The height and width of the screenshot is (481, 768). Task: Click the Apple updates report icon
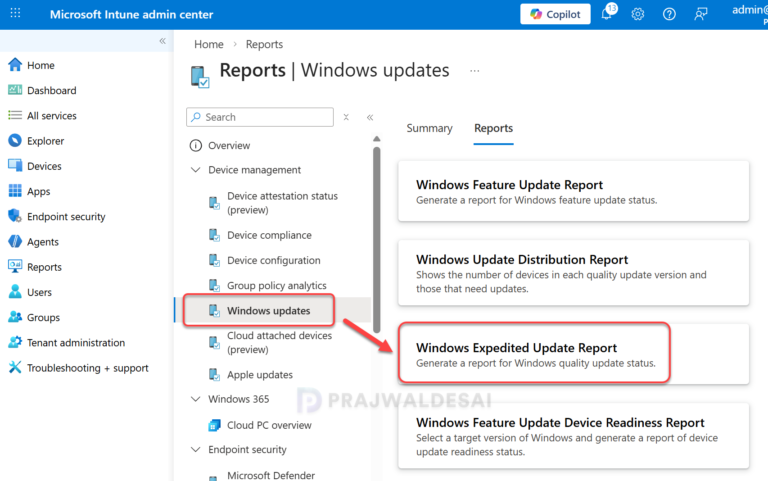(x=214, y=375)
